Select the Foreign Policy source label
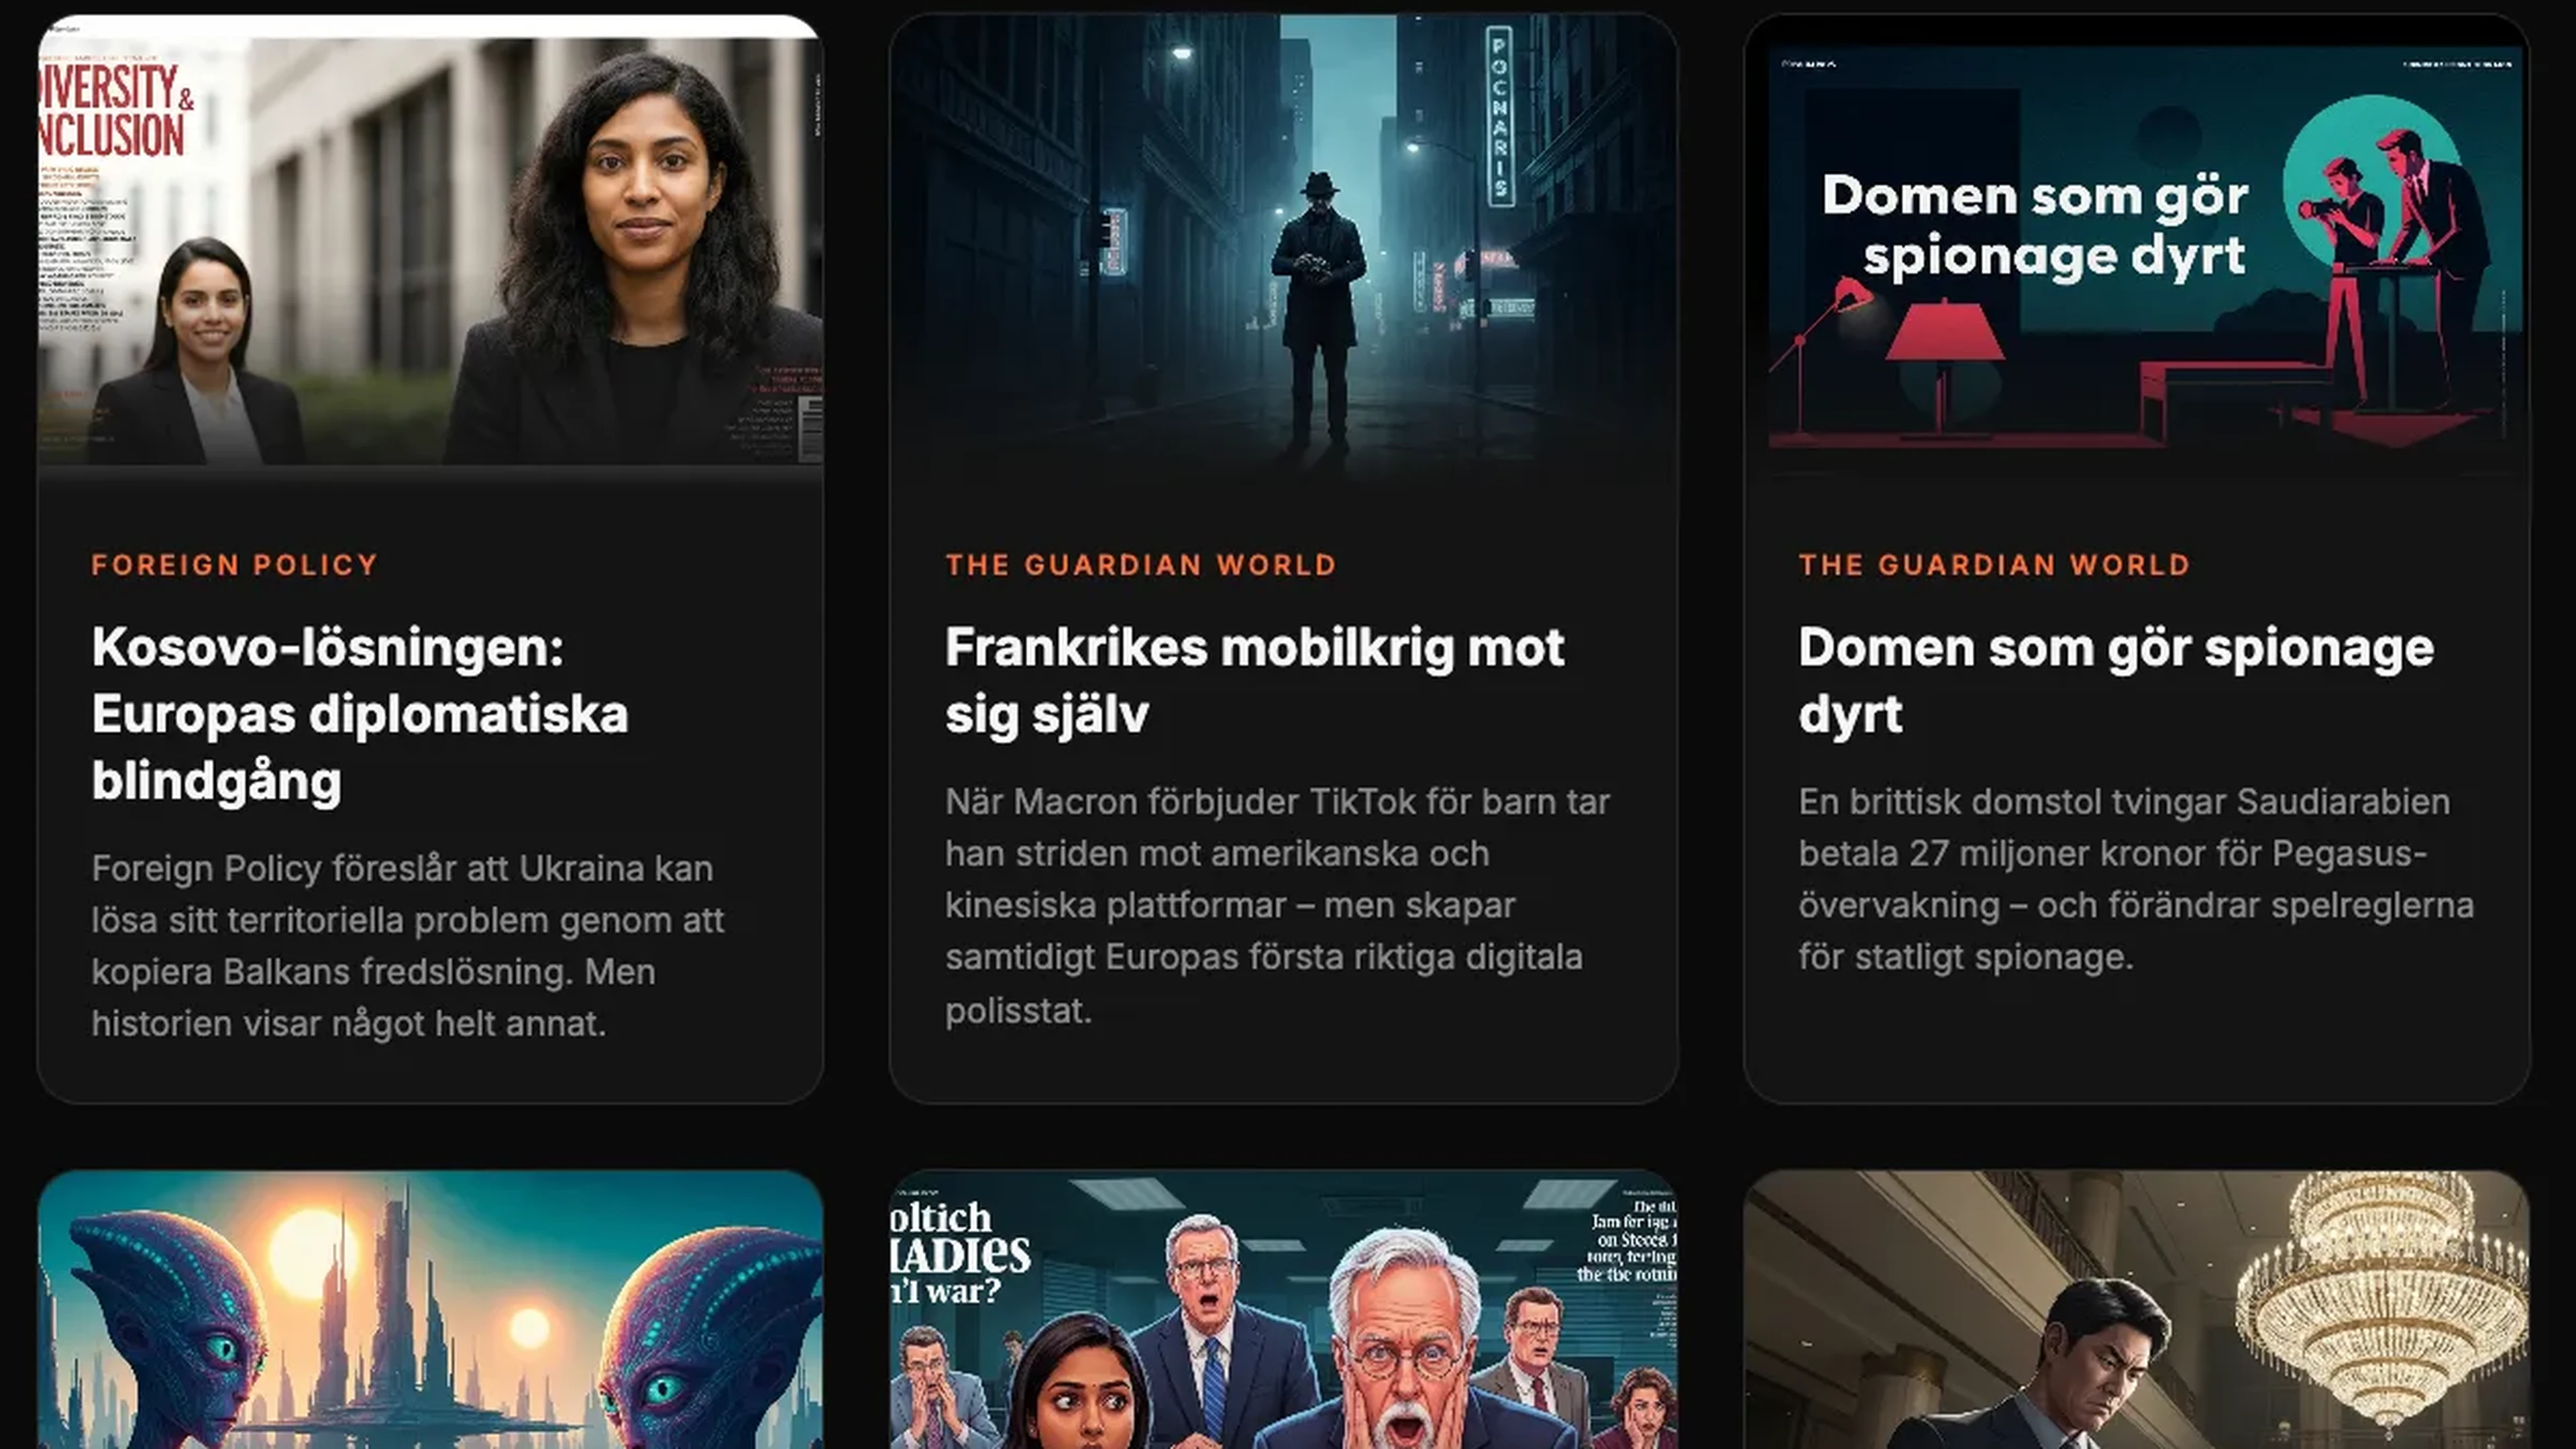2576x1449 pixels. [235, 565]
